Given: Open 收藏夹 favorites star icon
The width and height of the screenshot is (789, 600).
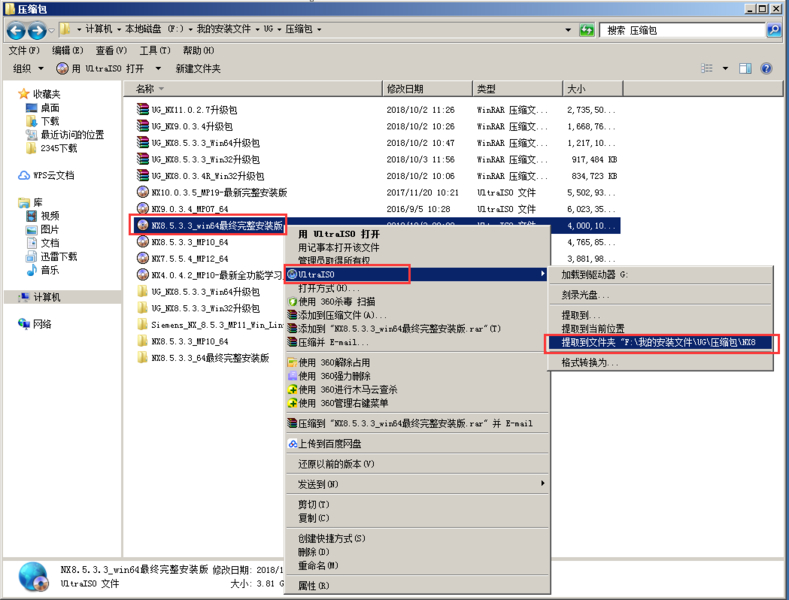Looking at the screenshot, I should click(24, 94).
